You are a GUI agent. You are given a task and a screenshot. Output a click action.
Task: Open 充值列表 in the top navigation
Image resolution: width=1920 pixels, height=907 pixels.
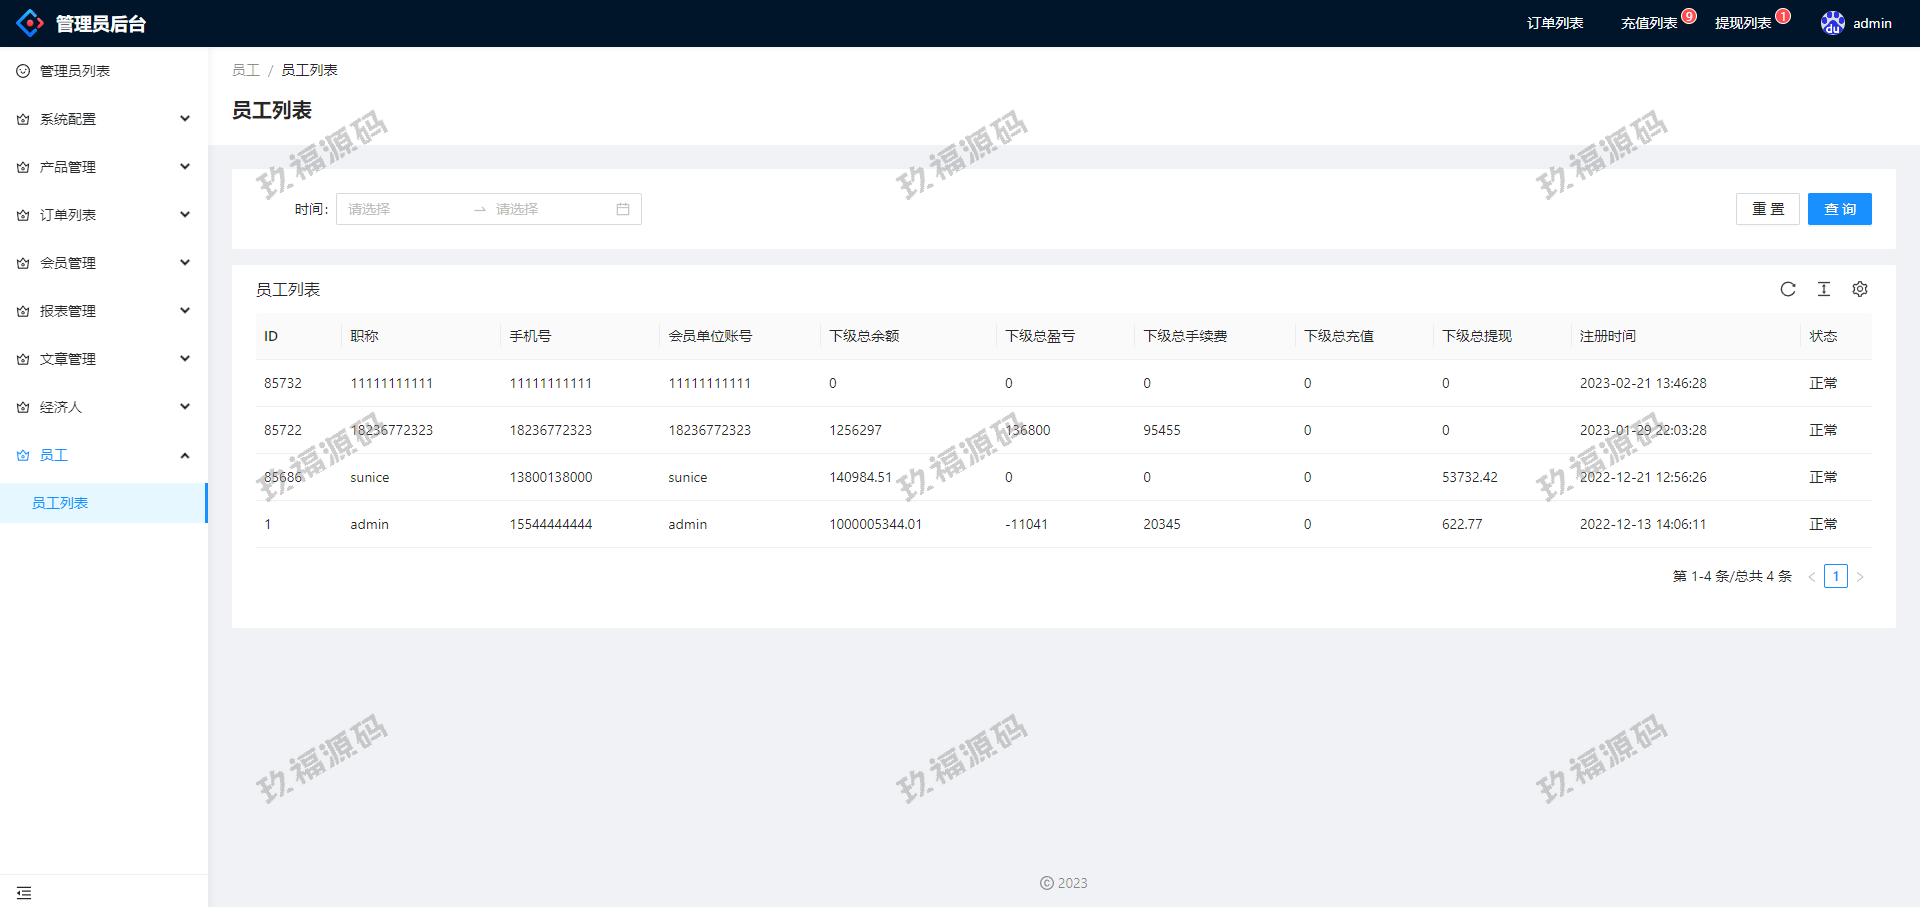(1648, 23)
